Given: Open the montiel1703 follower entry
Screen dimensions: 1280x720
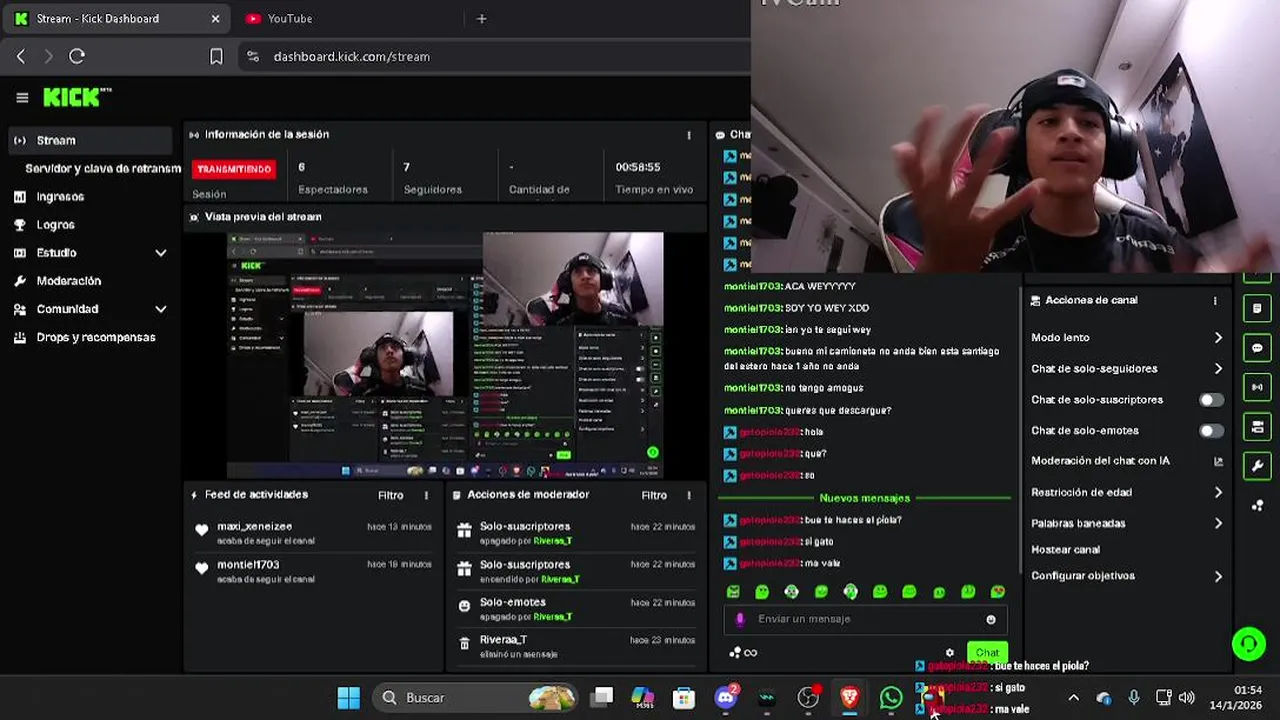Looking at the screenshot, I should coord(314,571).
